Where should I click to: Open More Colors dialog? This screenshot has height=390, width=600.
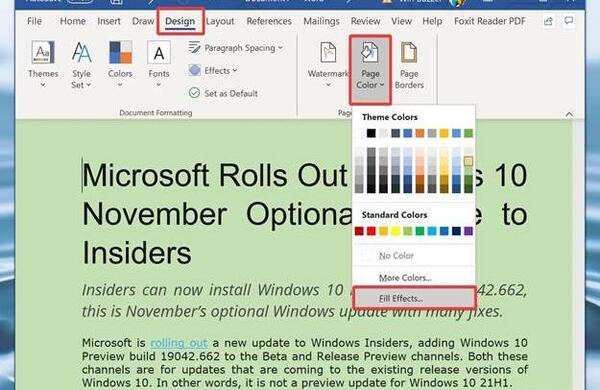tap(413, 277)
